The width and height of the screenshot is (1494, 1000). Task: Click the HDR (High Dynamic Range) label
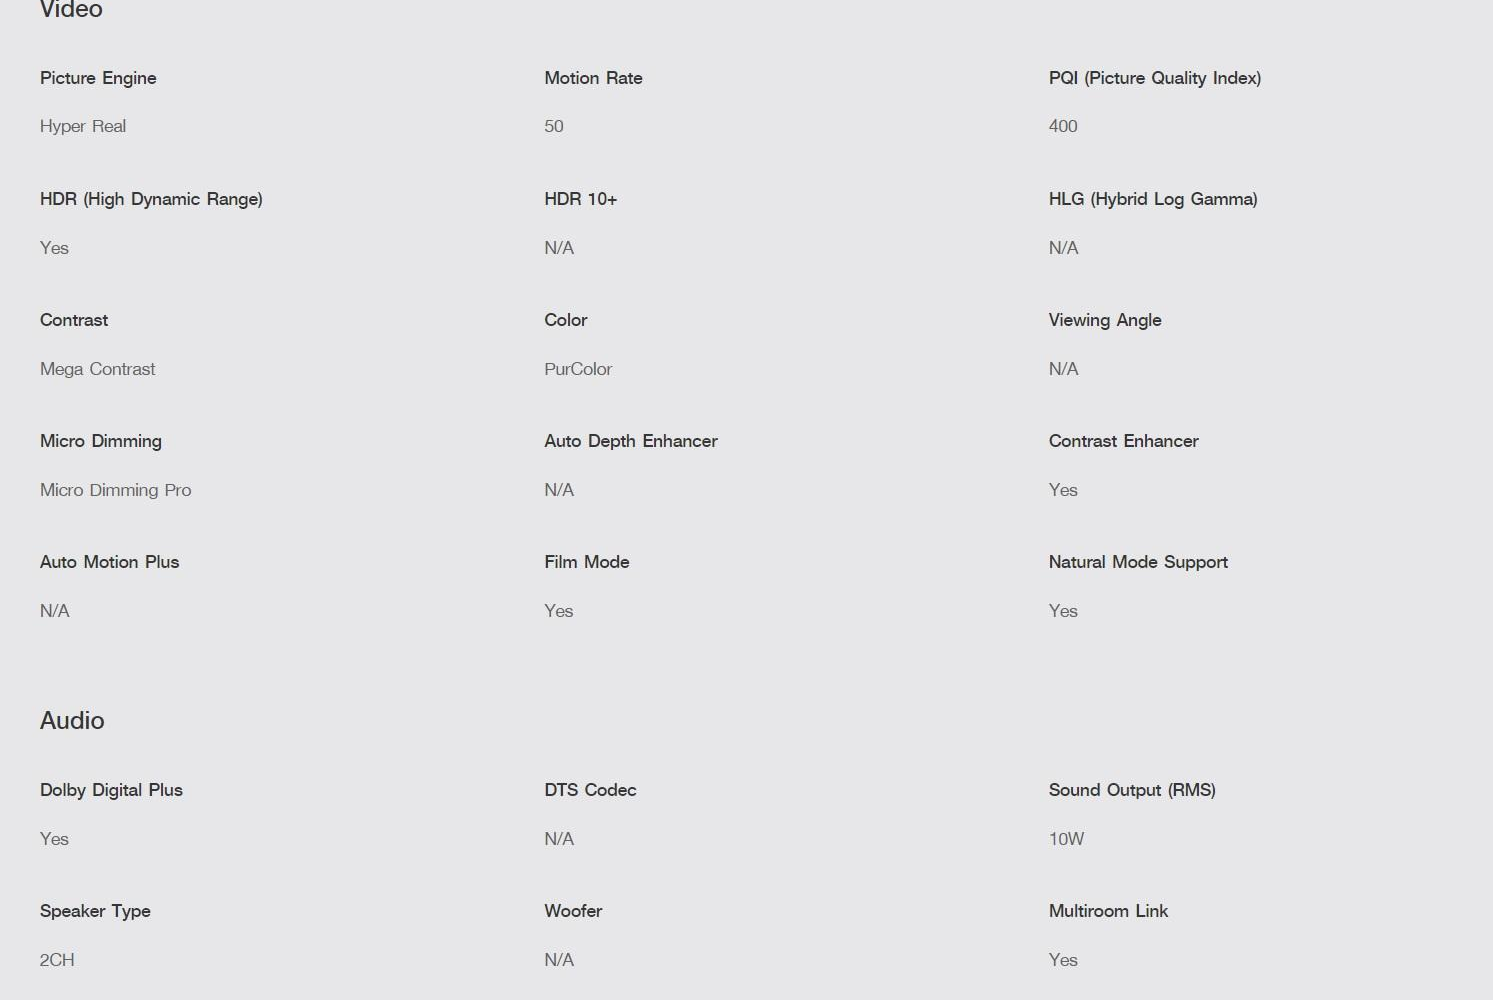(x=151, y=199)
